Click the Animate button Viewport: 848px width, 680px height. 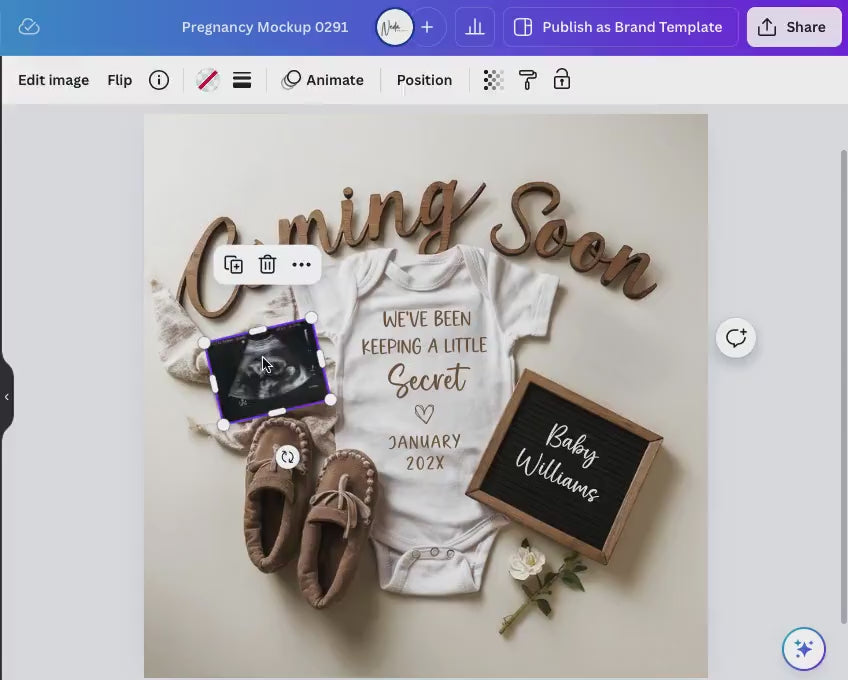323,80
